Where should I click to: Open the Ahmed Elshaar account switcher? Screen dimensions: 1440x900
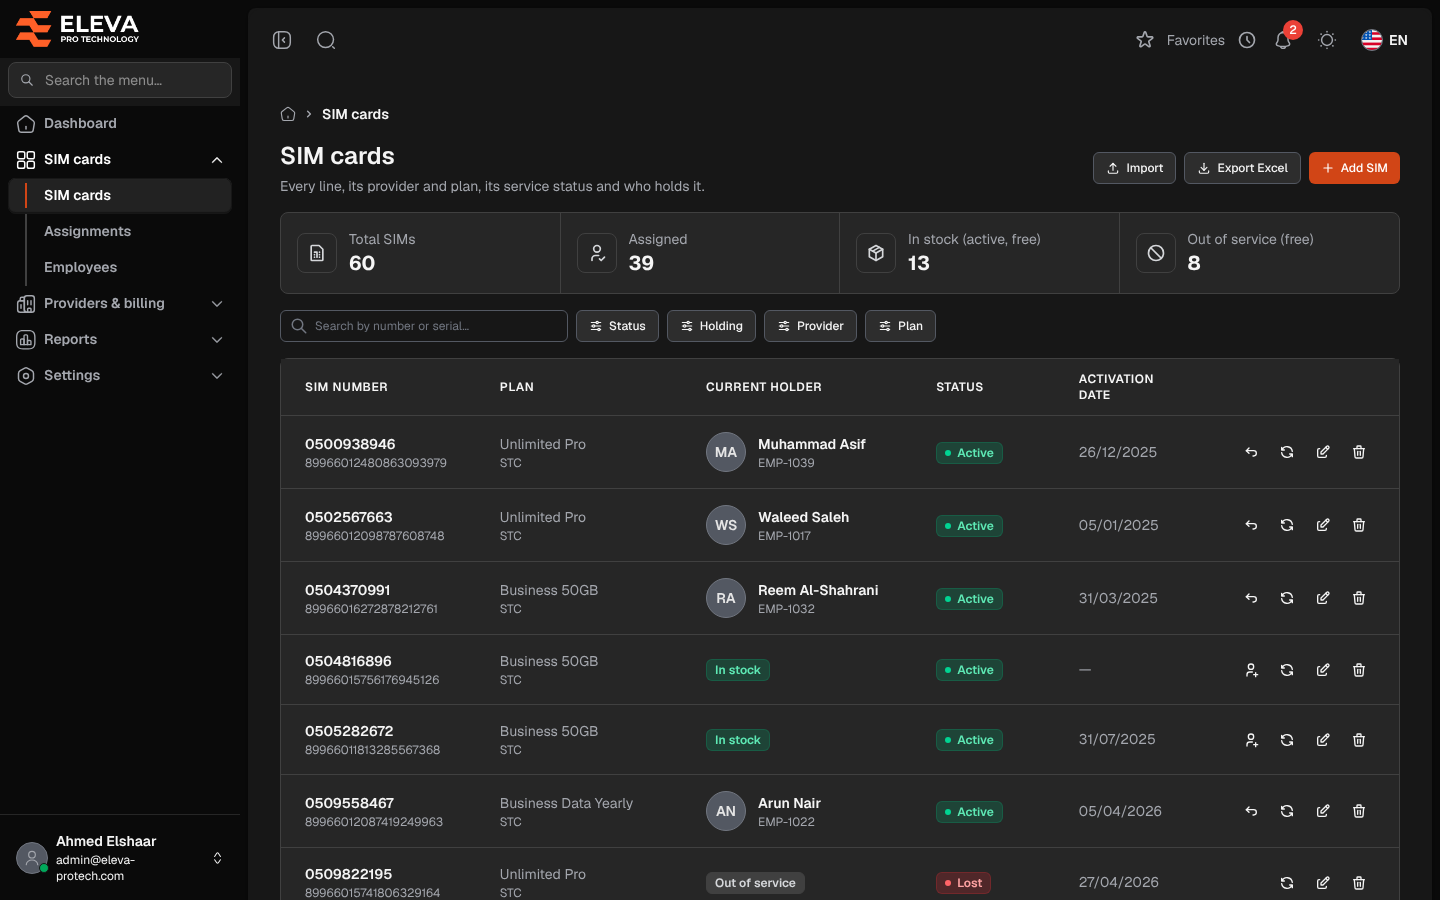pyautogui.click(x=120, y=858)
